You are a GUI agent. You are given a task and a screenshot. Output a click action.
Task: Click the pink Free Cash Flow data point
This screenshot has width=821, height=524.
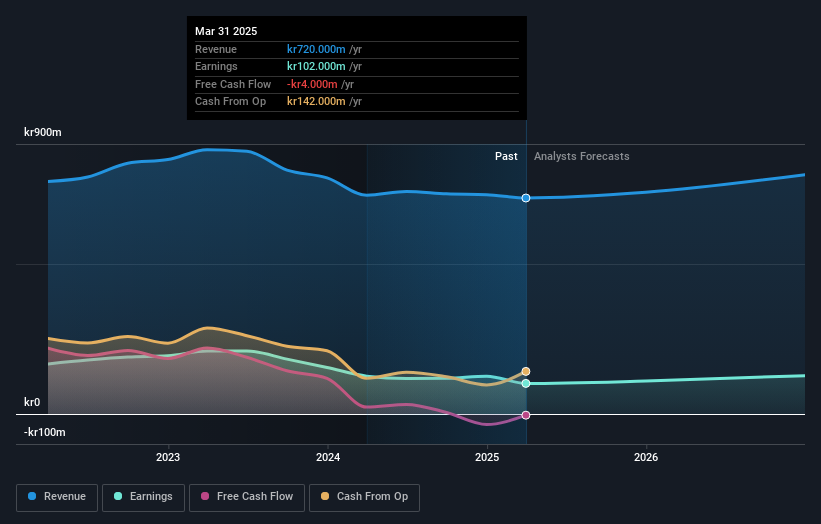click(x=526, y=415)
